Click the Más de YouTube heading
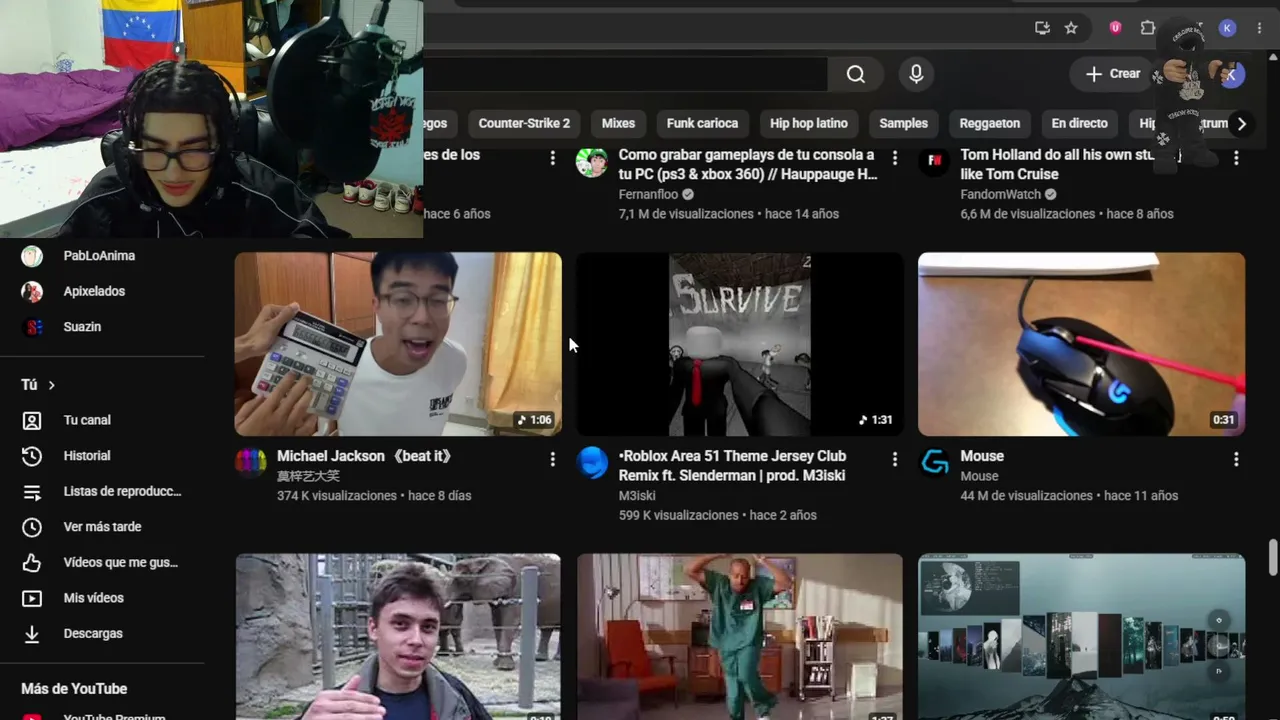Screen dimensions: 1280x720 74,689
